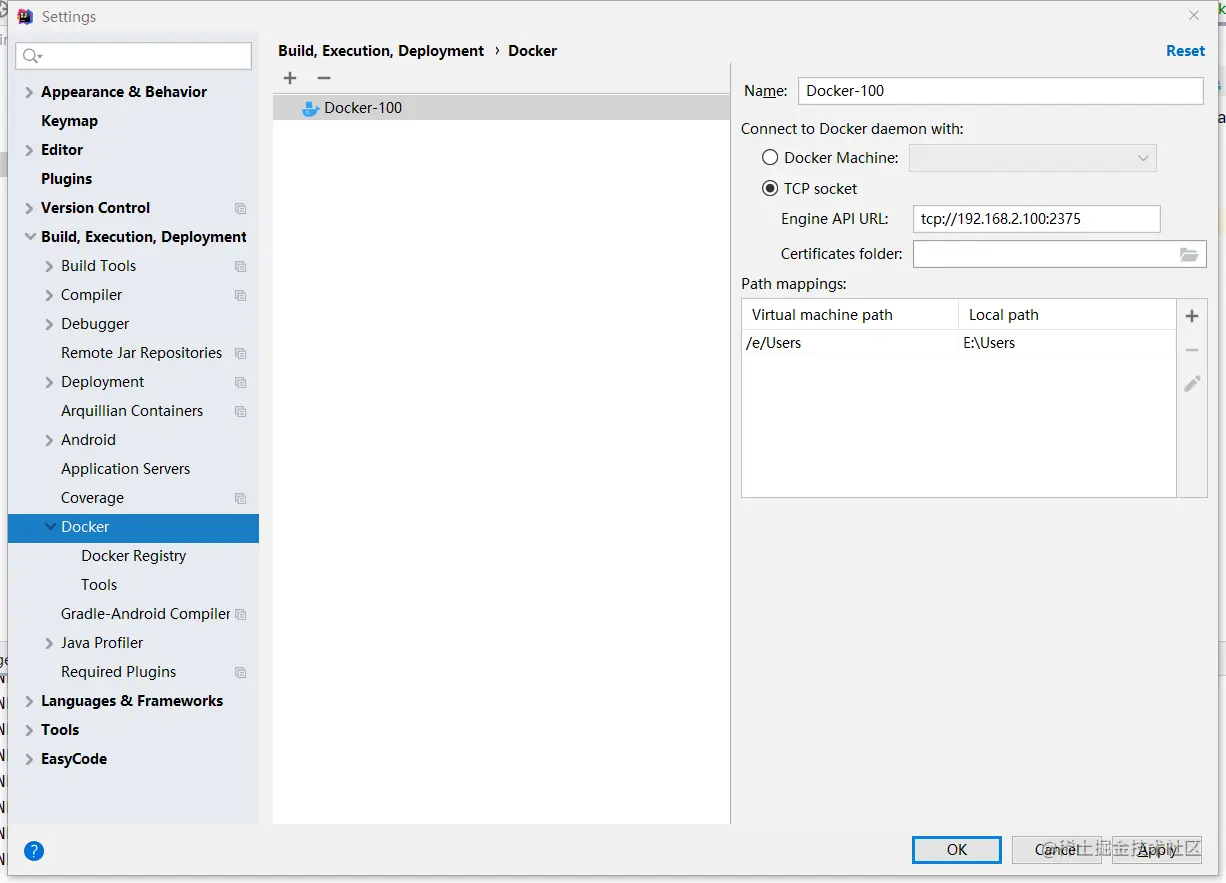Open the Docker Machine dropdown
This screenshot has width=1226, height=883.
(1032, 158)
